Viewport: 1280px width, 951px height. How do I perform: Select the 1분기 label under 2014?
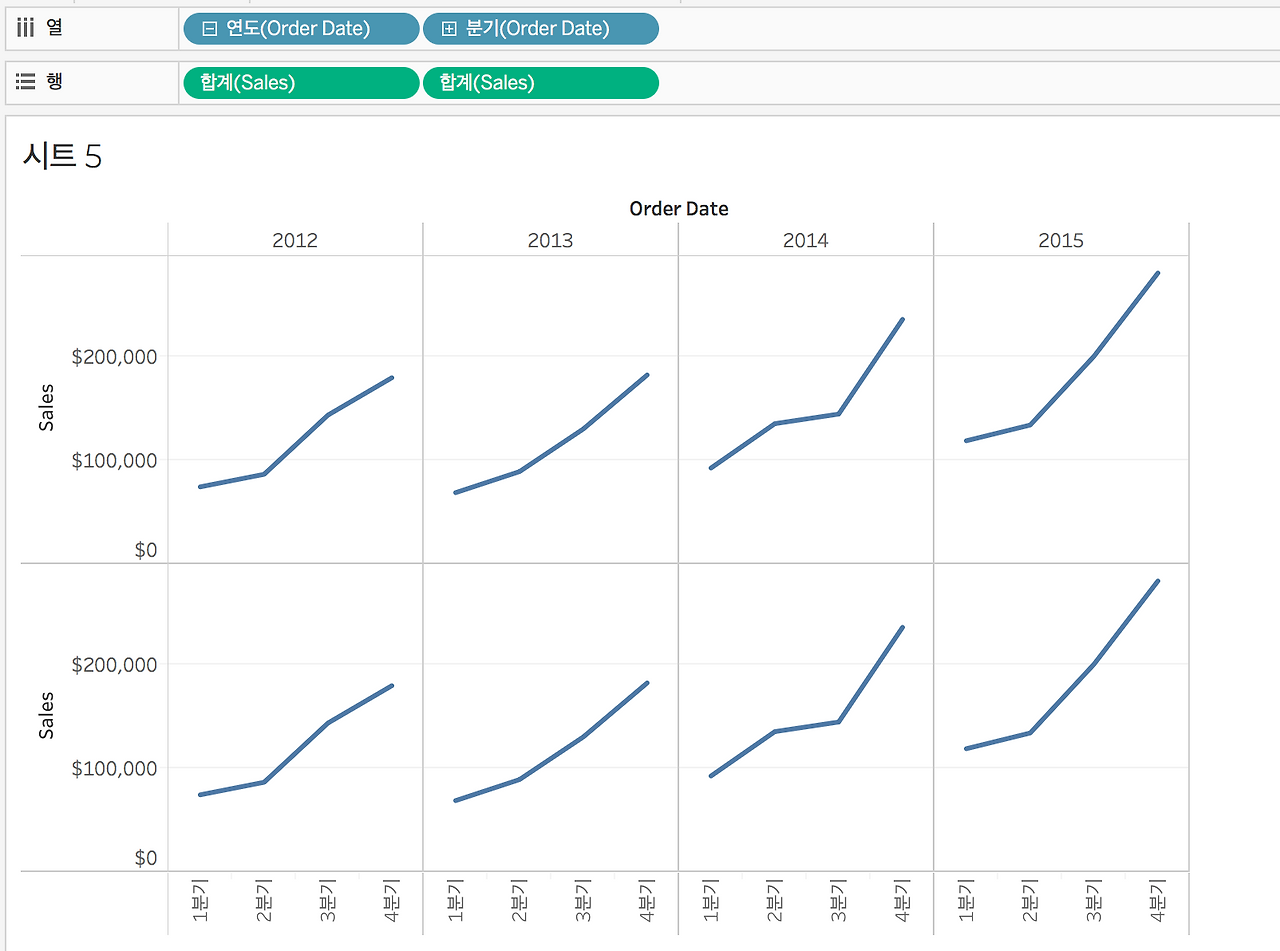pos(710,900)
